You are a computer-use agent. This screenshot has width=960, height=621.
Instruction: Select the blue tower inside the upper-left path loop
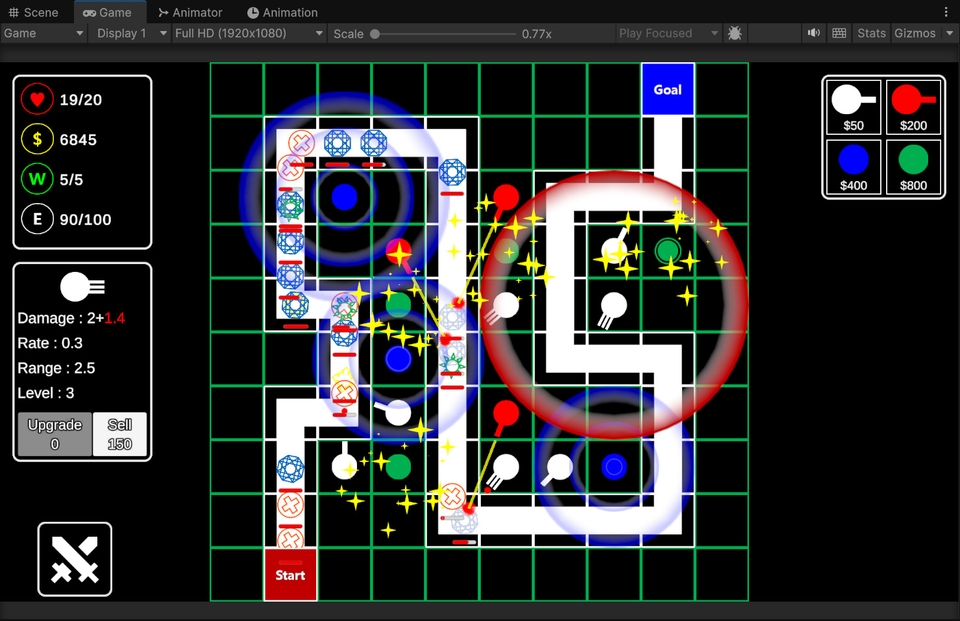(x=344, y=197)
